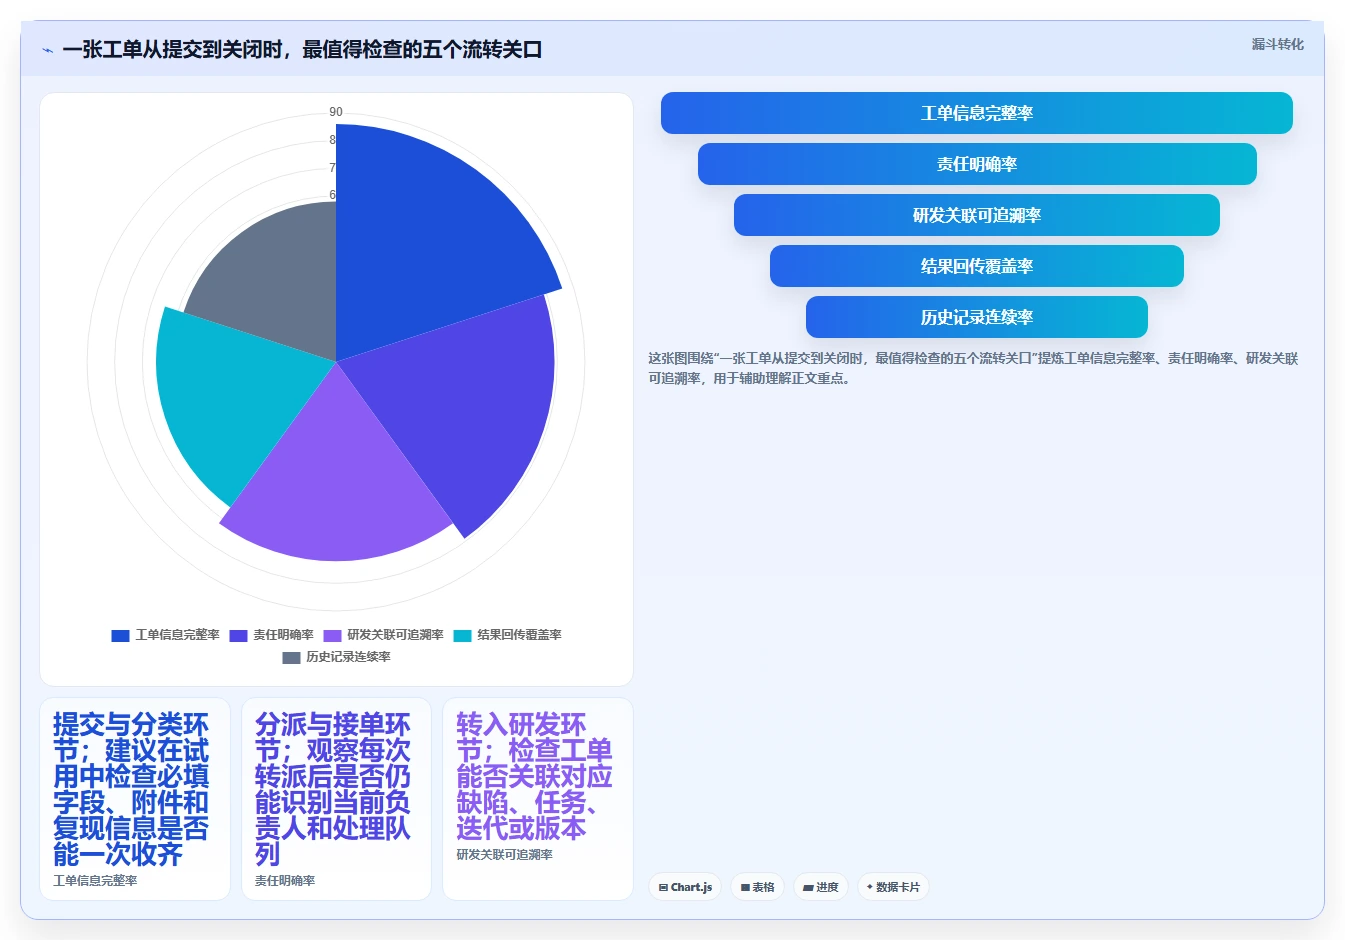This screenshot has height=940, width=1345.
Task: Select the 研发关联可追溯率 funnel bar
Action: [976, 215]
